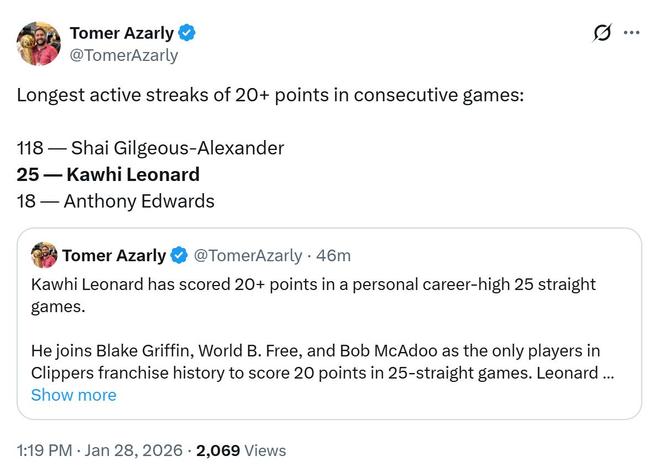Select the @TomerAzarly handle in the quoted post
The height and width of the screenshot is (466, 660).
tap(247, 256)
